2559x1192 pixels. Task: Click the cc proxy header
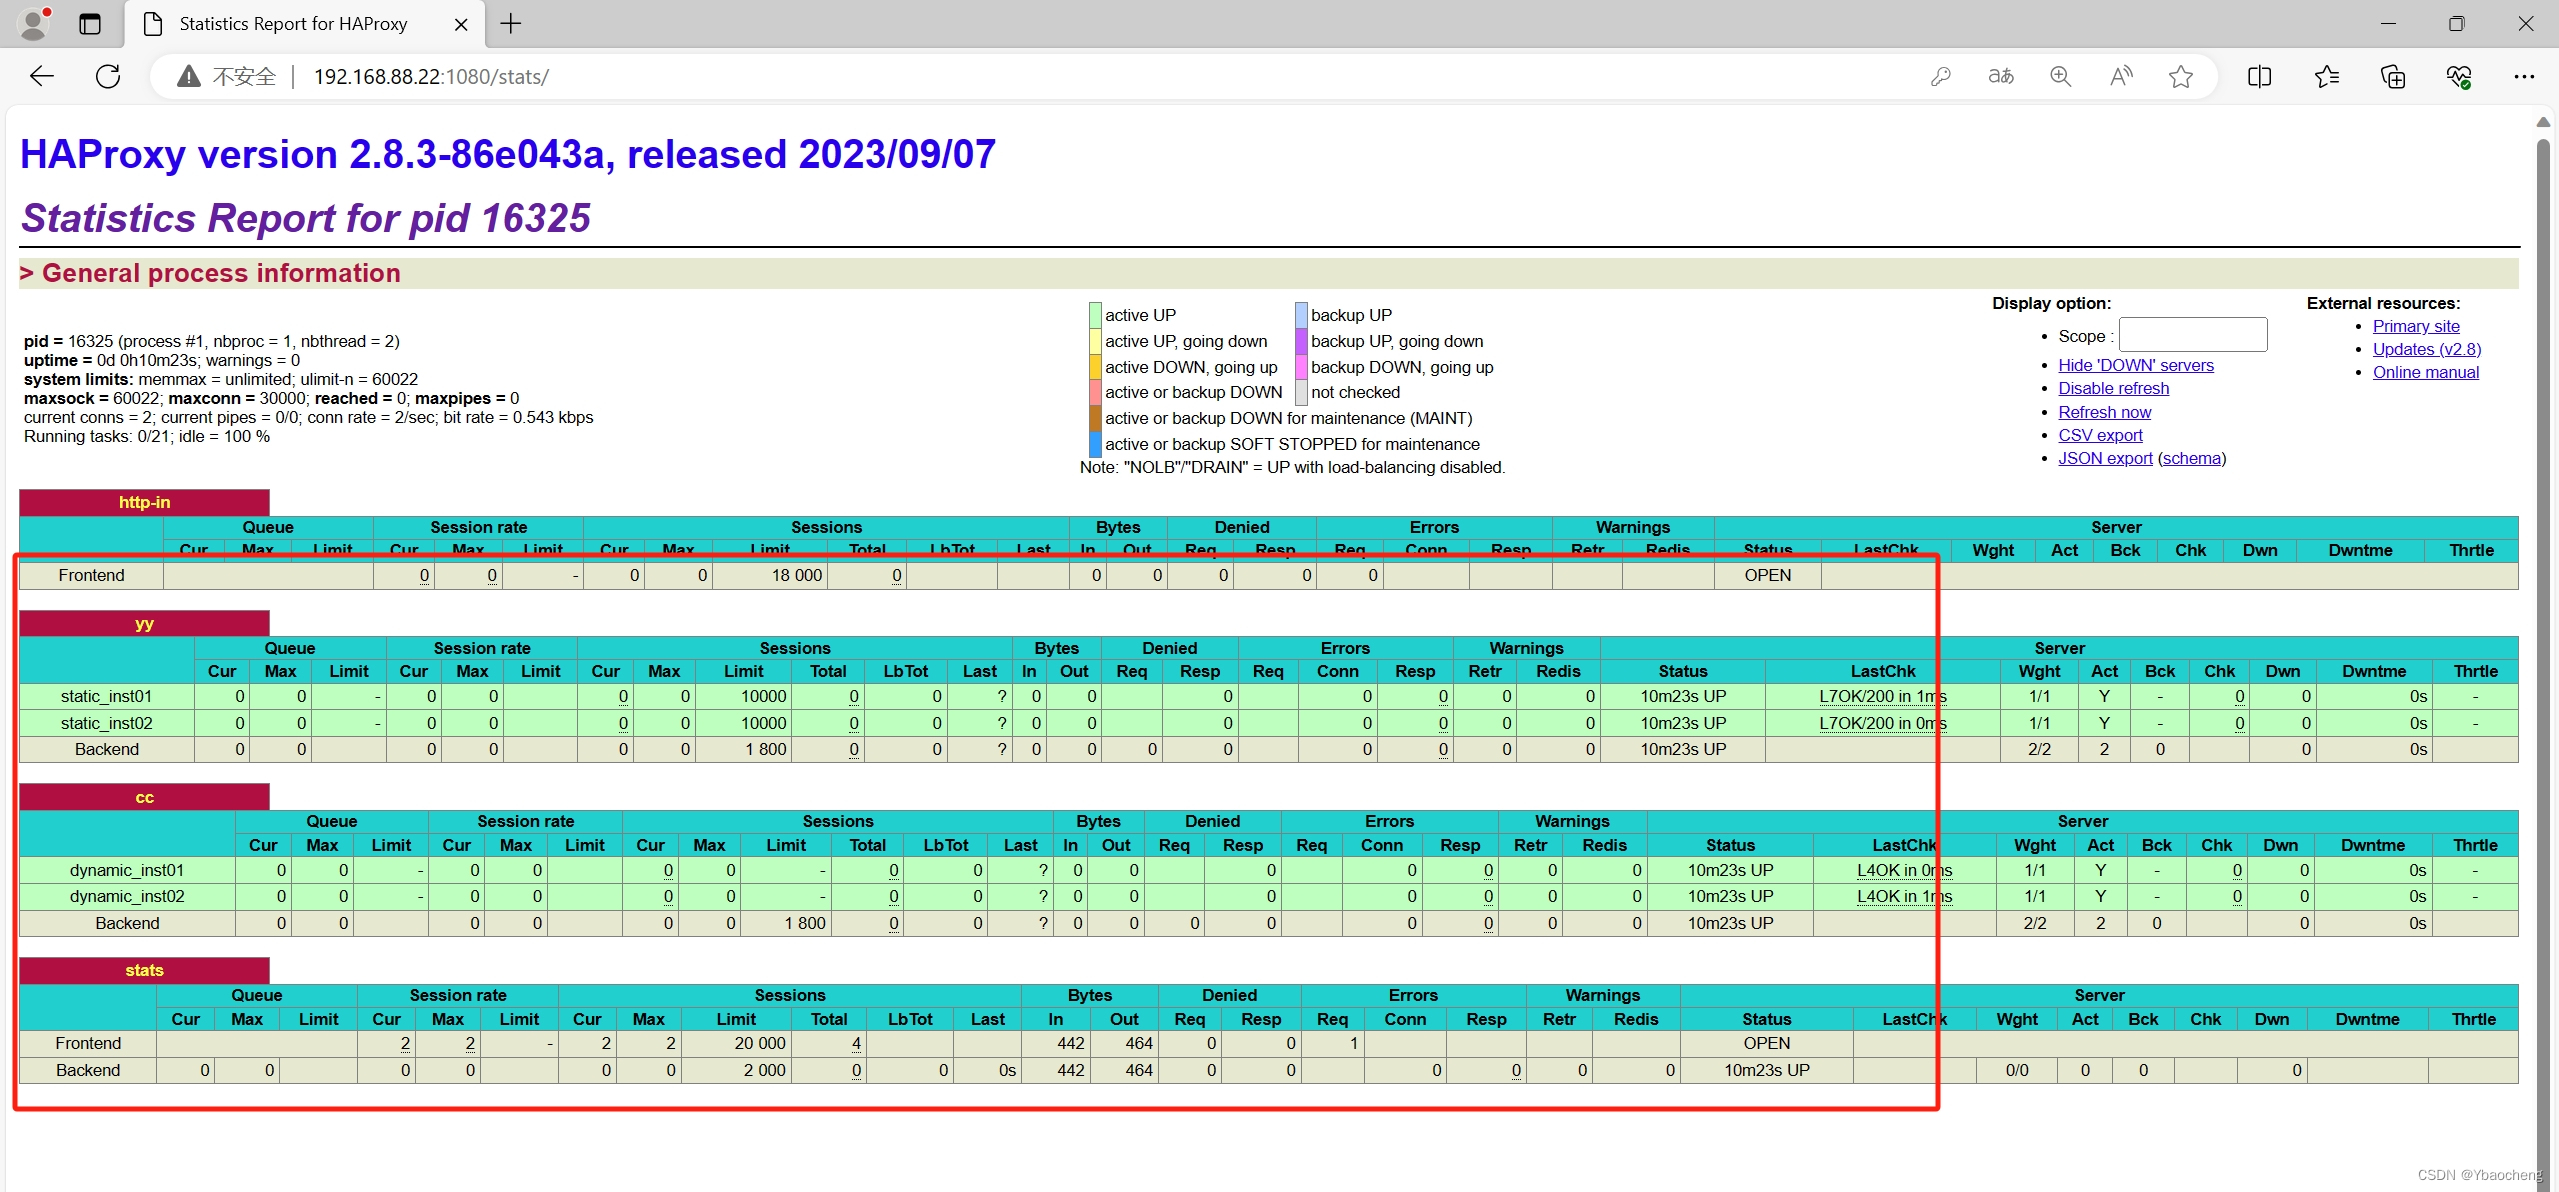144,797
